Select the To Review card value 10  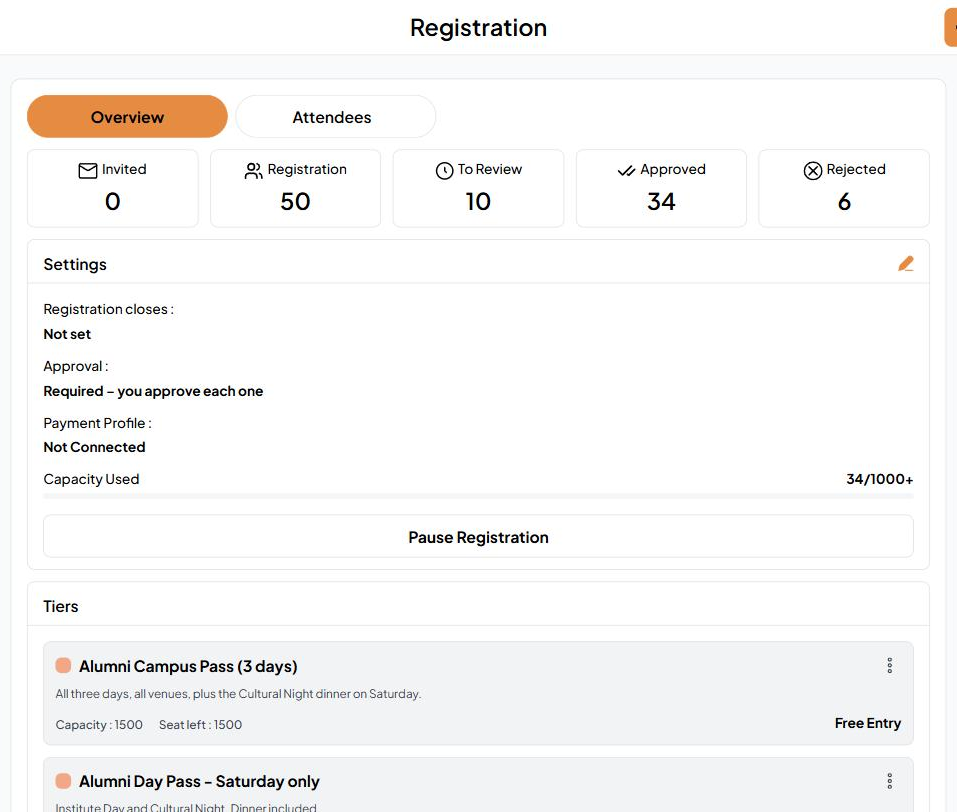478,201
